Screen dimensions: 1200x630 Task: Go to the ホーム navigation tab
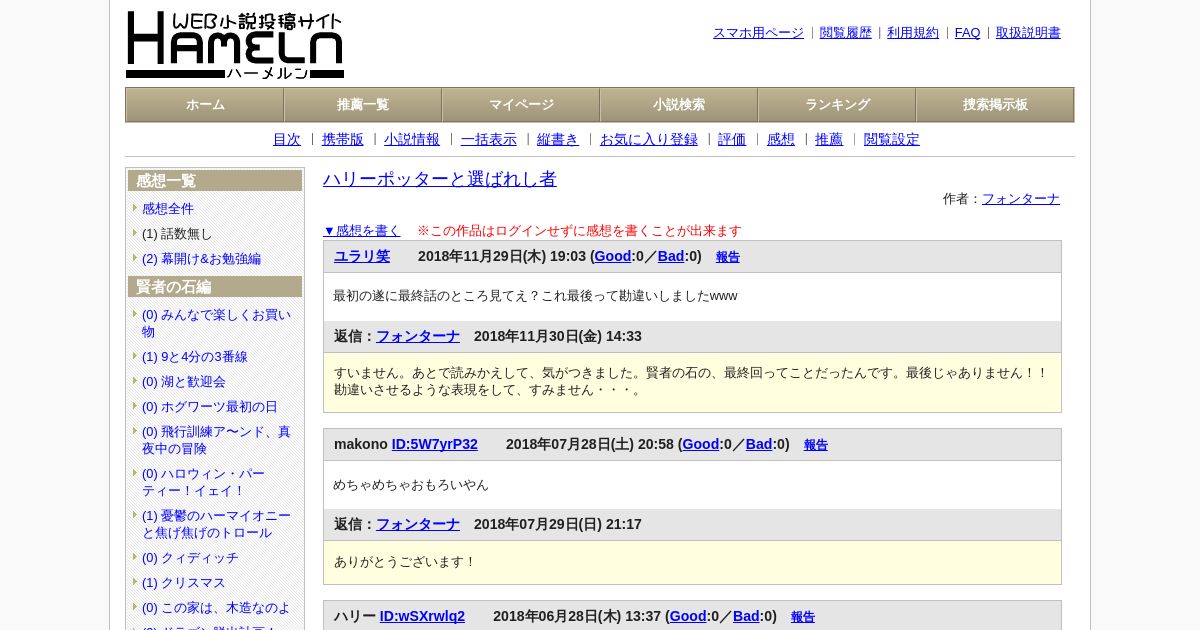pyautogui.click(x=205, y=105)
